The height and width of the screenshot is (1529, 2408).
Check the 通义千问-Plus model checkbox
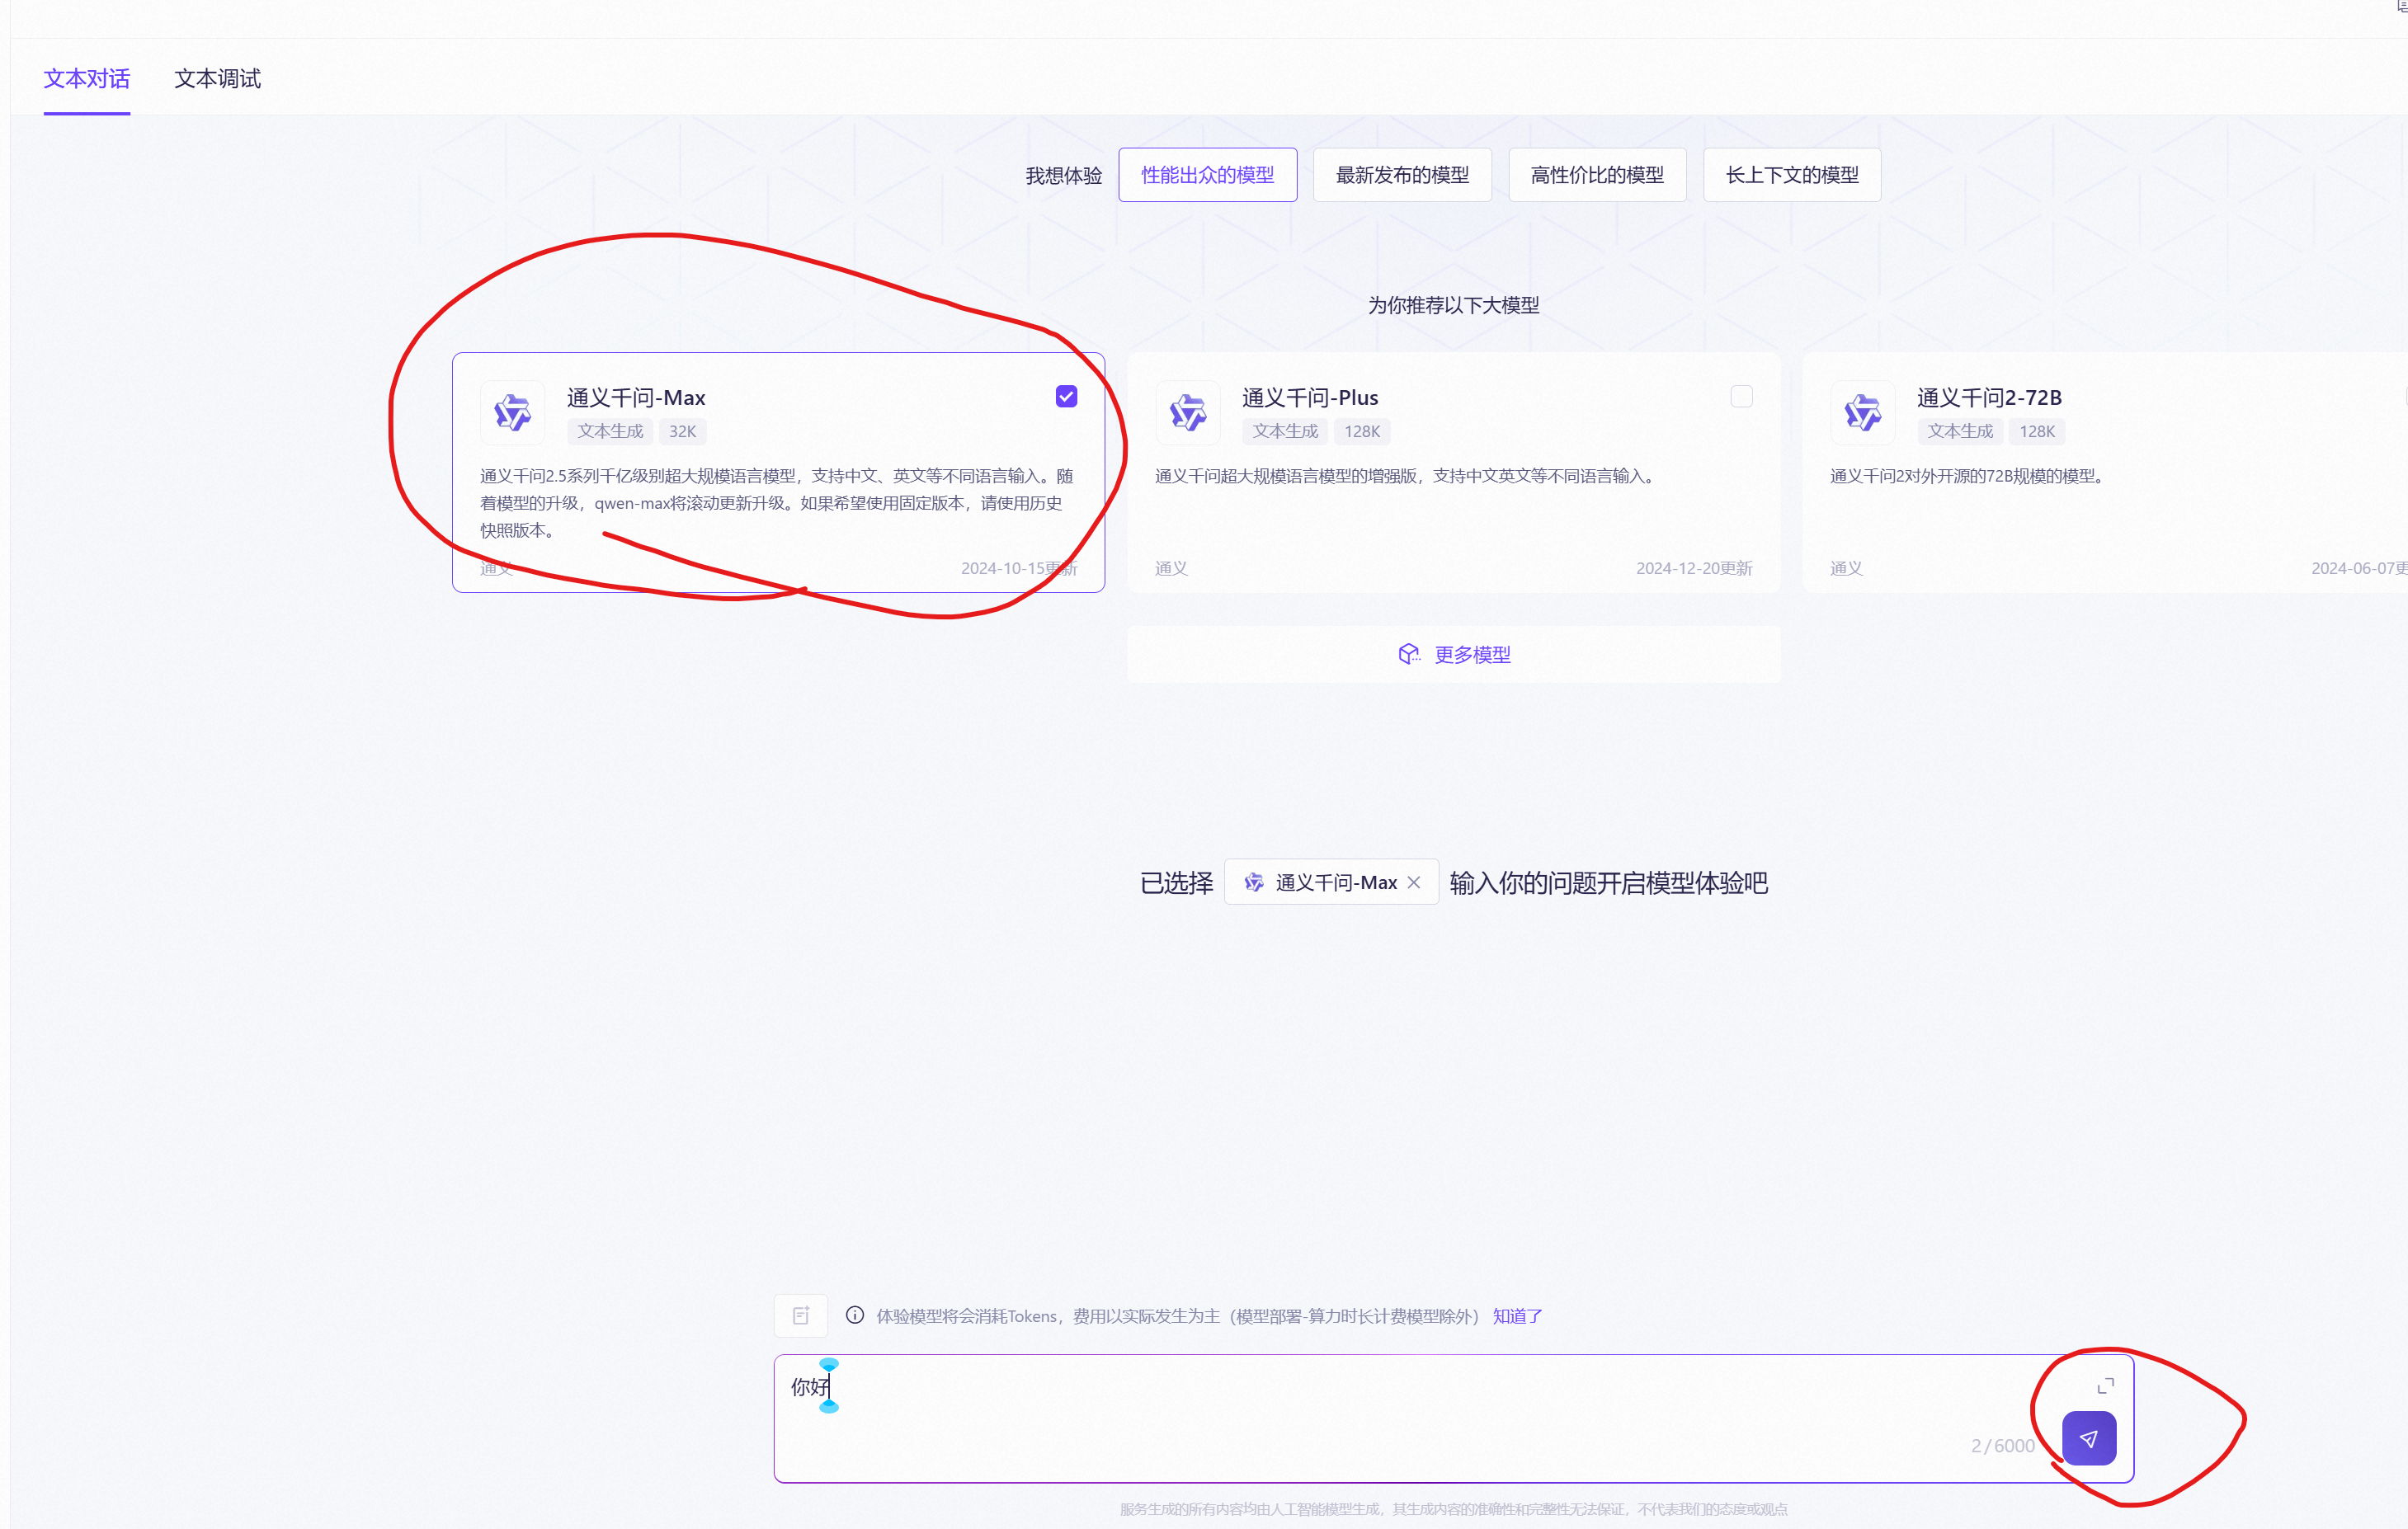click(x=1741, y=396)
